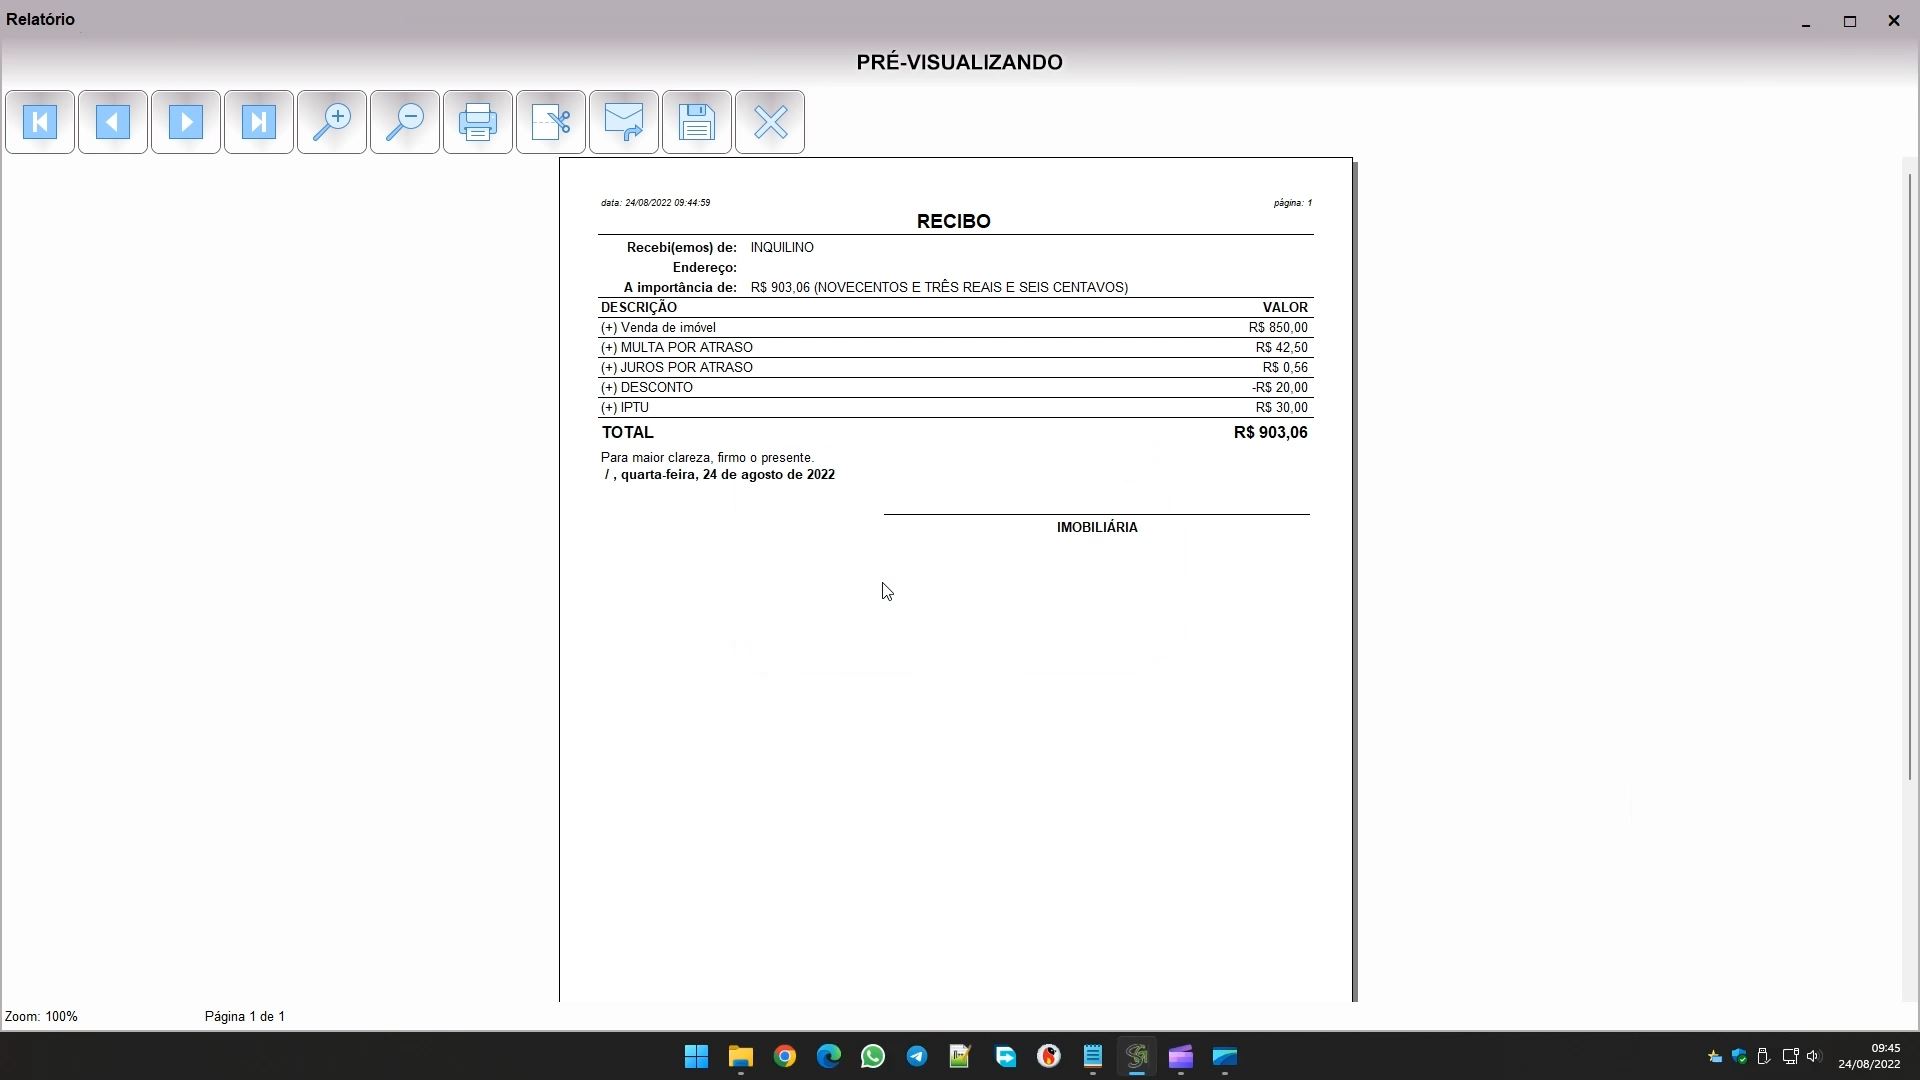The width and height of the screenshot is (1920, 1080).
Task: Save the report with floppy disk icon
Action: coord(697,122)
